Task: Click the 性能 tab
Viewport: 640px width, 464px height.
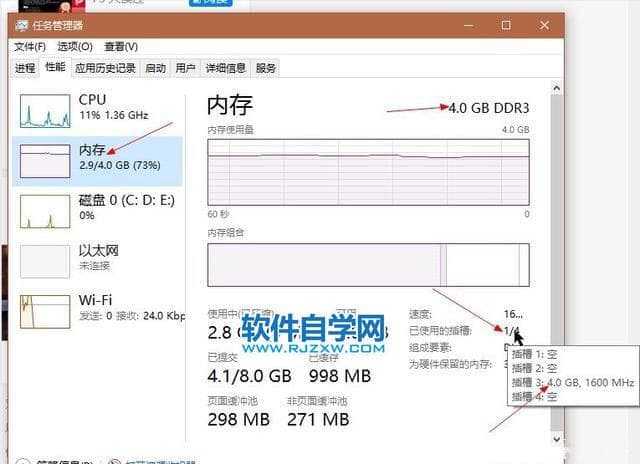Action: pos(55,68)
